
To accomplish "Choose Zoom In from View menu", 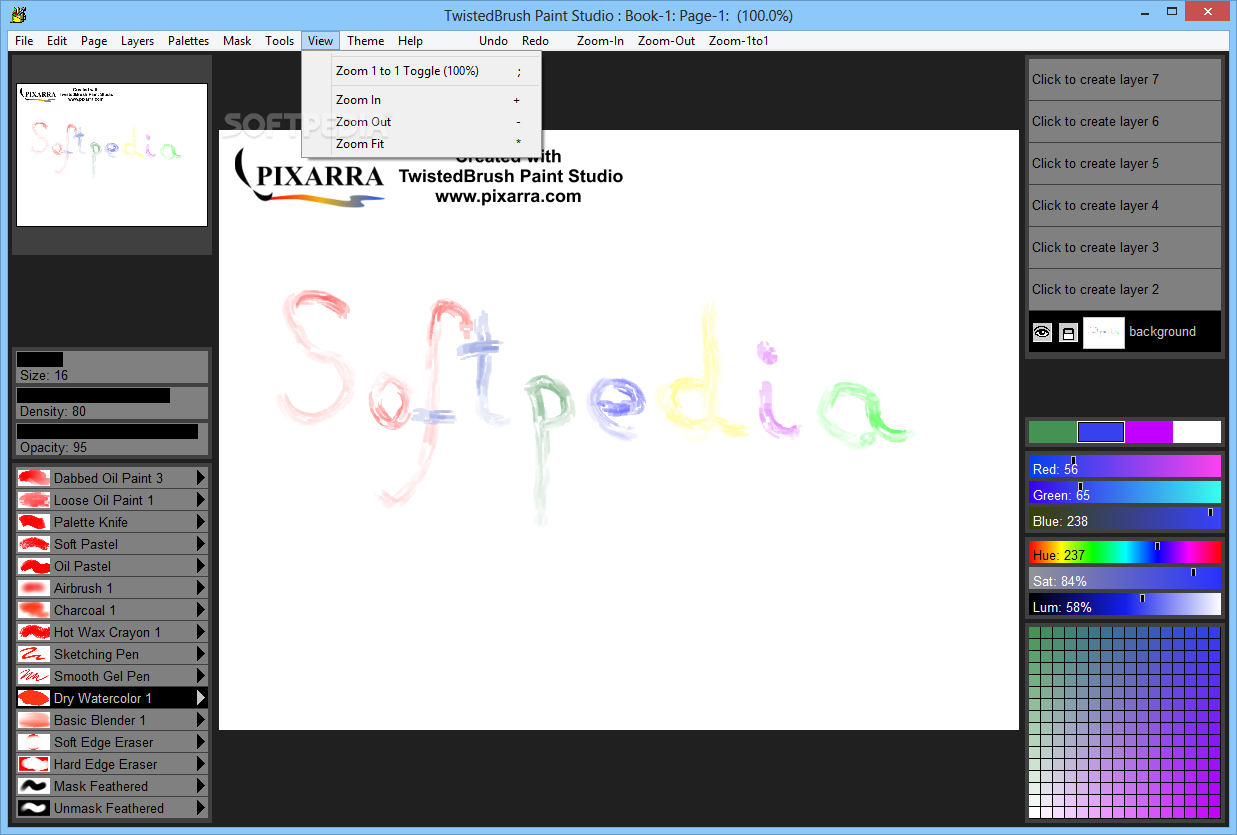I will click(x=422, y=100).
